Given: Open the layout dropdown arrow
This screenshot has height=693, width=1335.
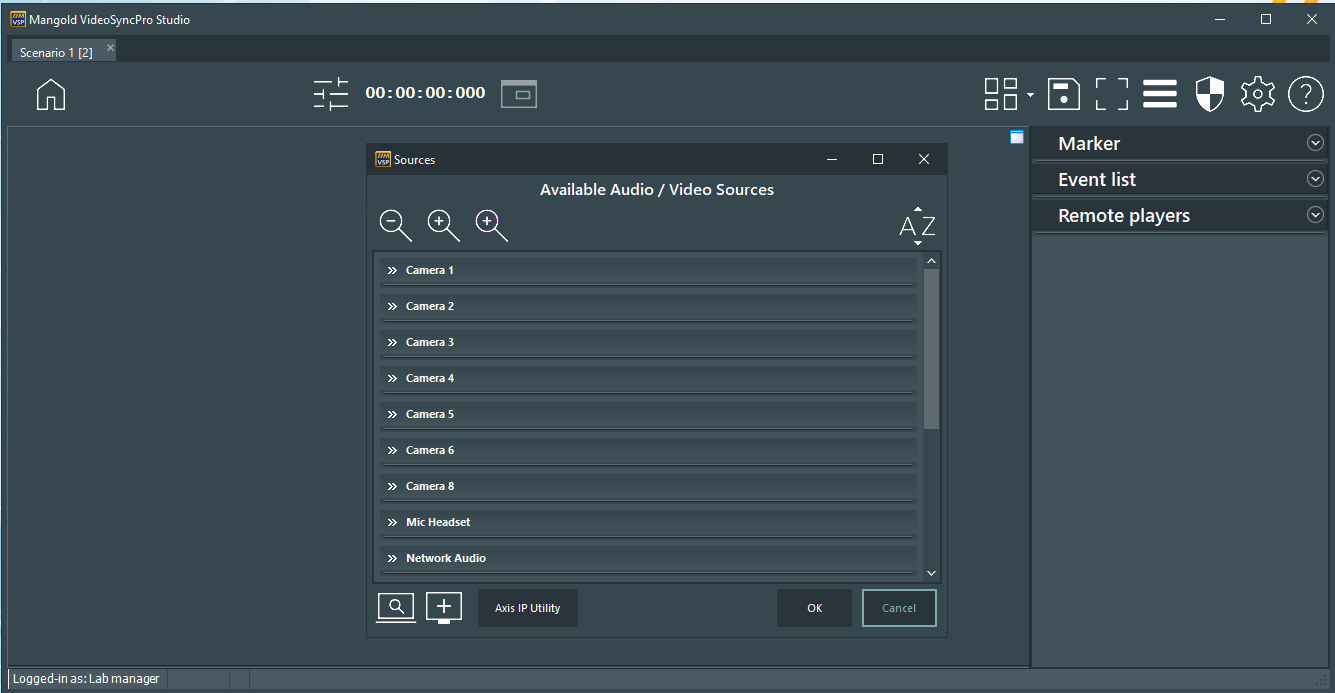Looking at the screenshot, I should pos(1030,95).
